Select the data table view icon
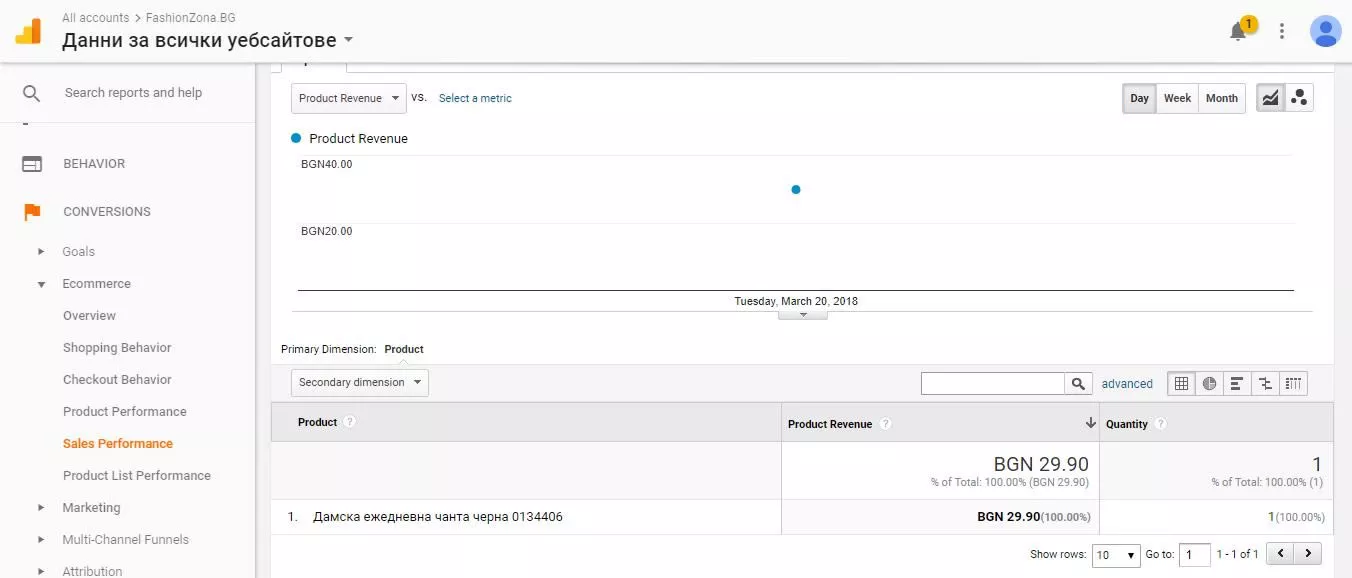This screenshot has width=1352, height=578. pos(1182,383)
